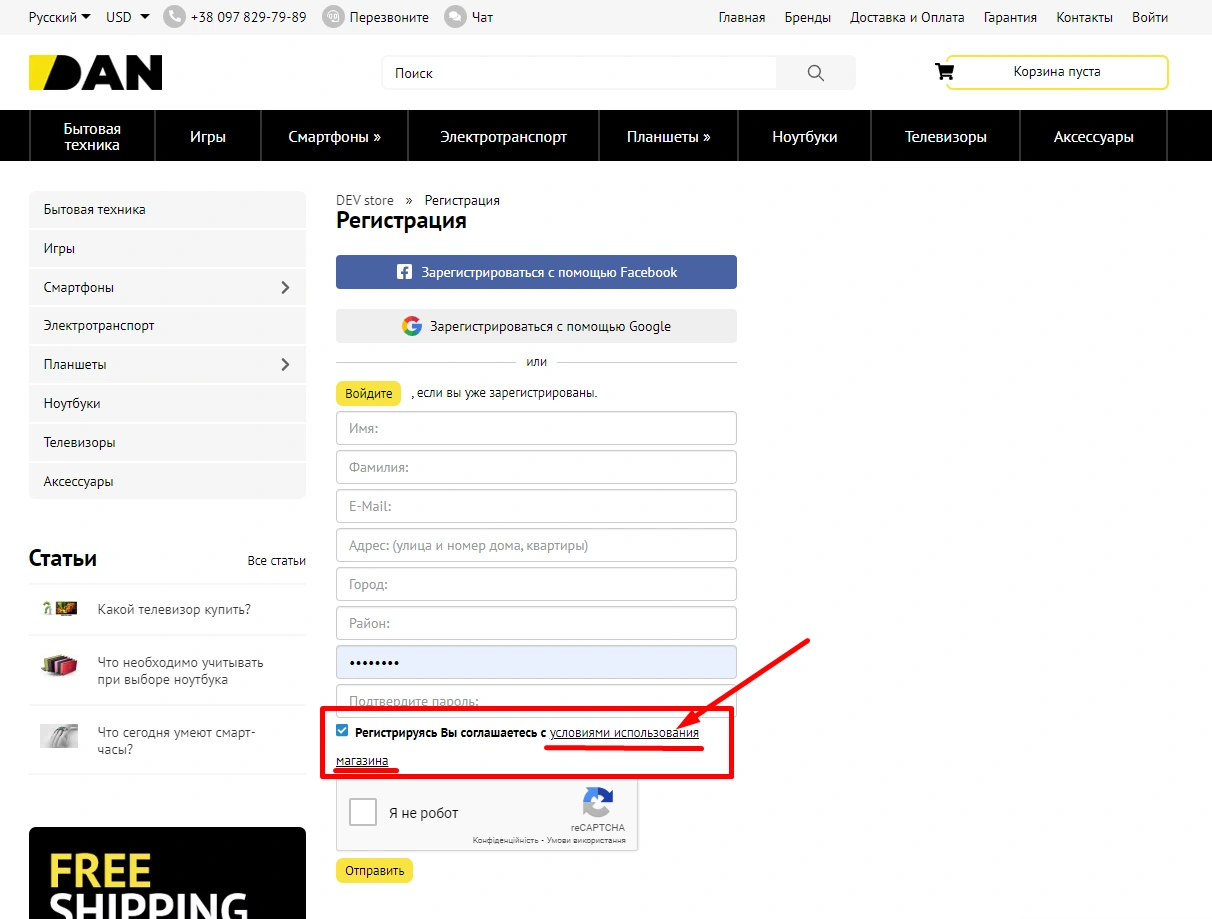
Task: Click the Facebook icon on signup button
Action: click(x=404, y=272)
